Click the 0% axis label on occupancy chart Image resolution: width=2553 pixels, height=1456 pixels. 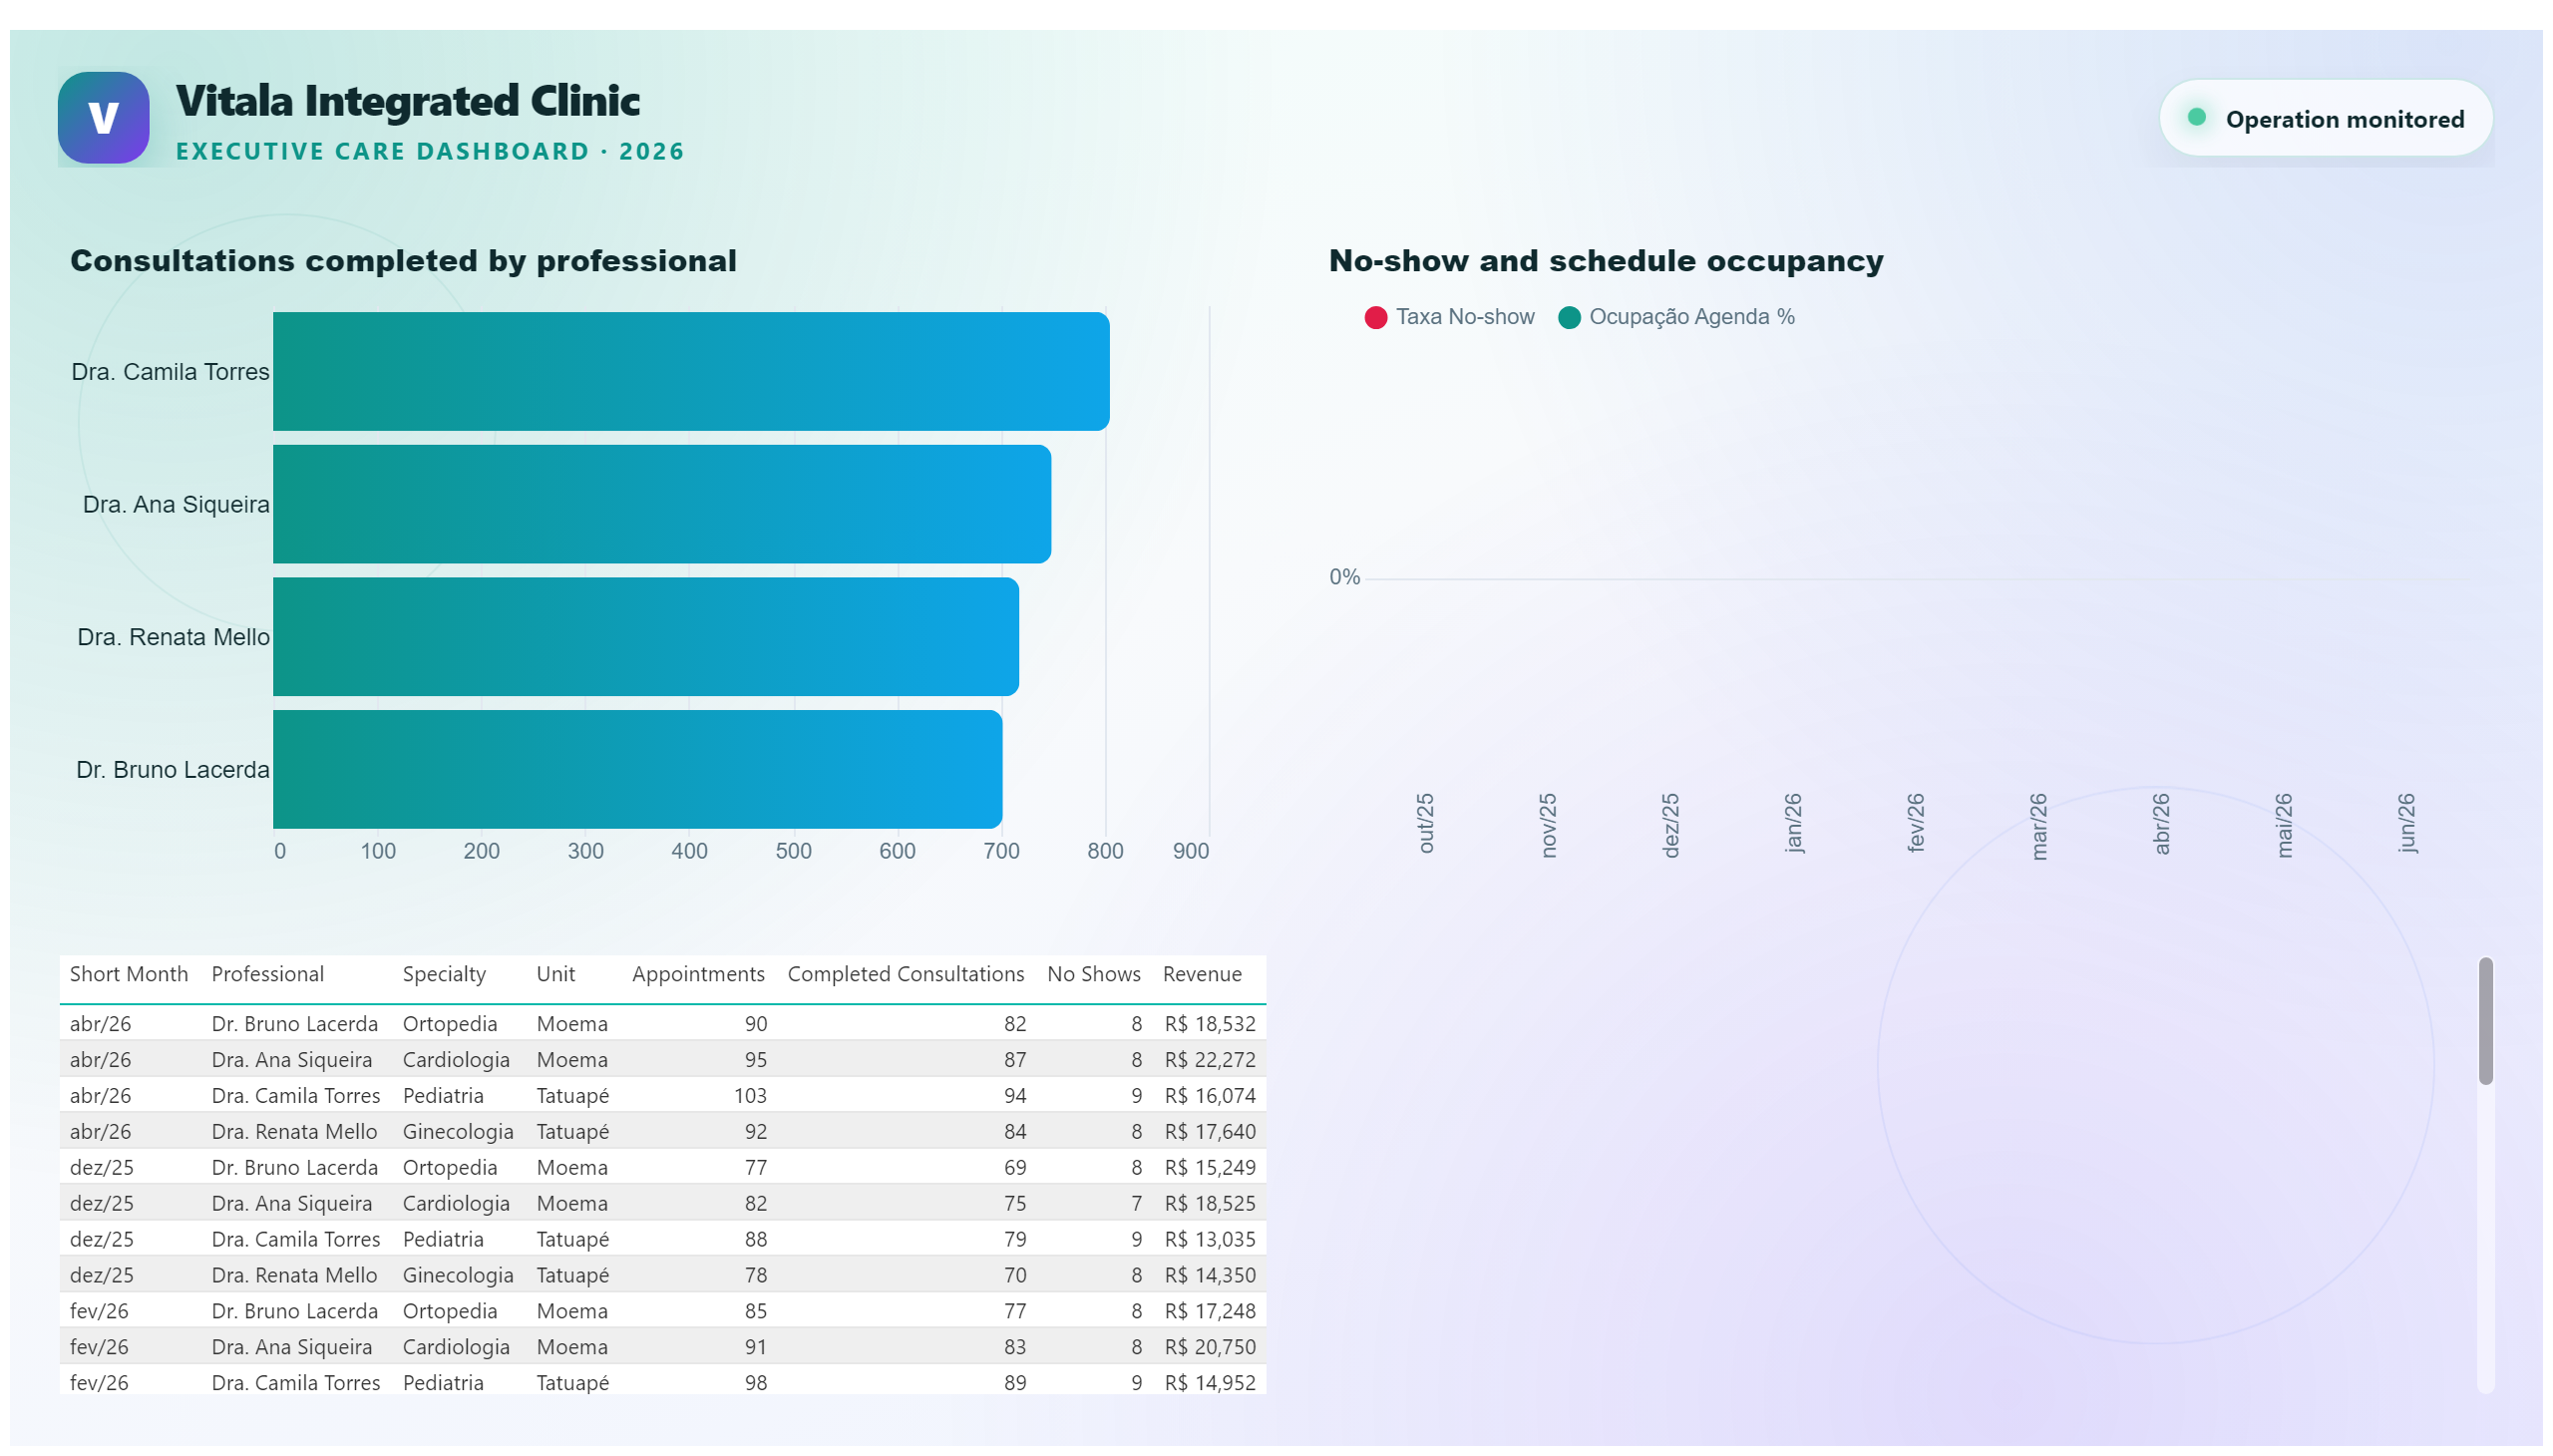pos(1344,578)
